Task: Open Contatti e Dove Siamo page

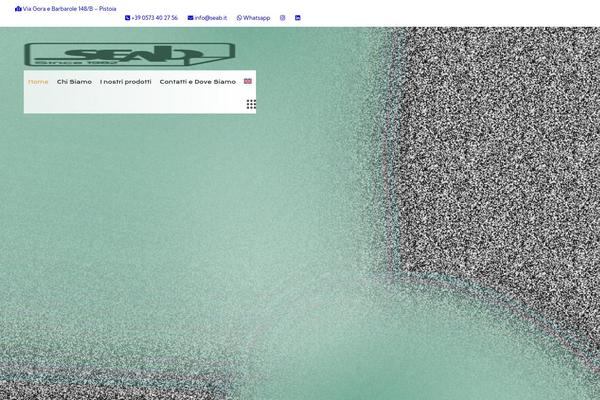Action: (197, 82)
